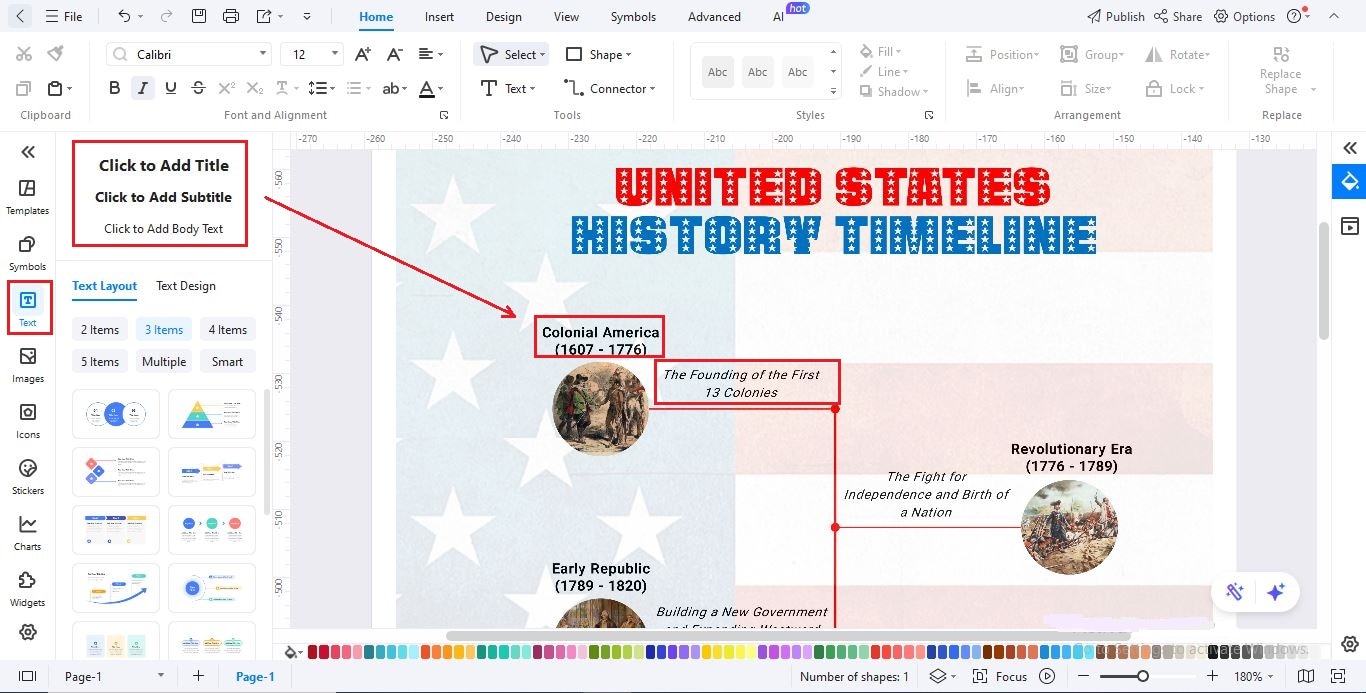Open the Widgets sidebar panel
The height and width of the screenshot is (693, 1366).
27,589
